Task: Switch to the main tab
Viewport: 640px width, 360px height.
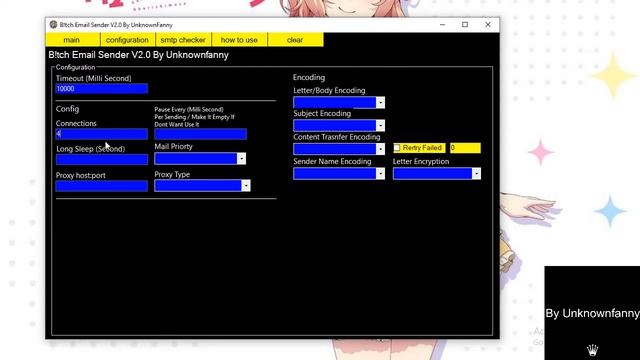Action: click(x=73, y=40)
